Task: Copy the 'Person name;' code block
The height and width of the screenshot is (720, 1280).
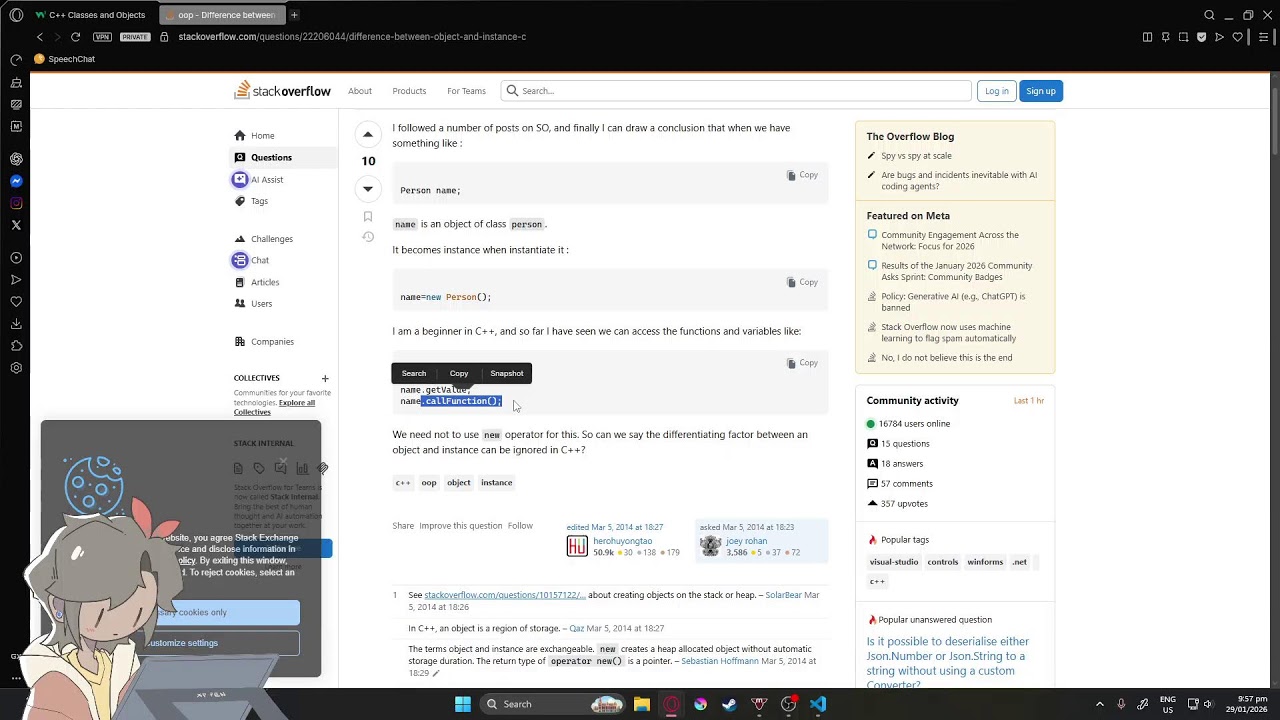Action: 802,175
